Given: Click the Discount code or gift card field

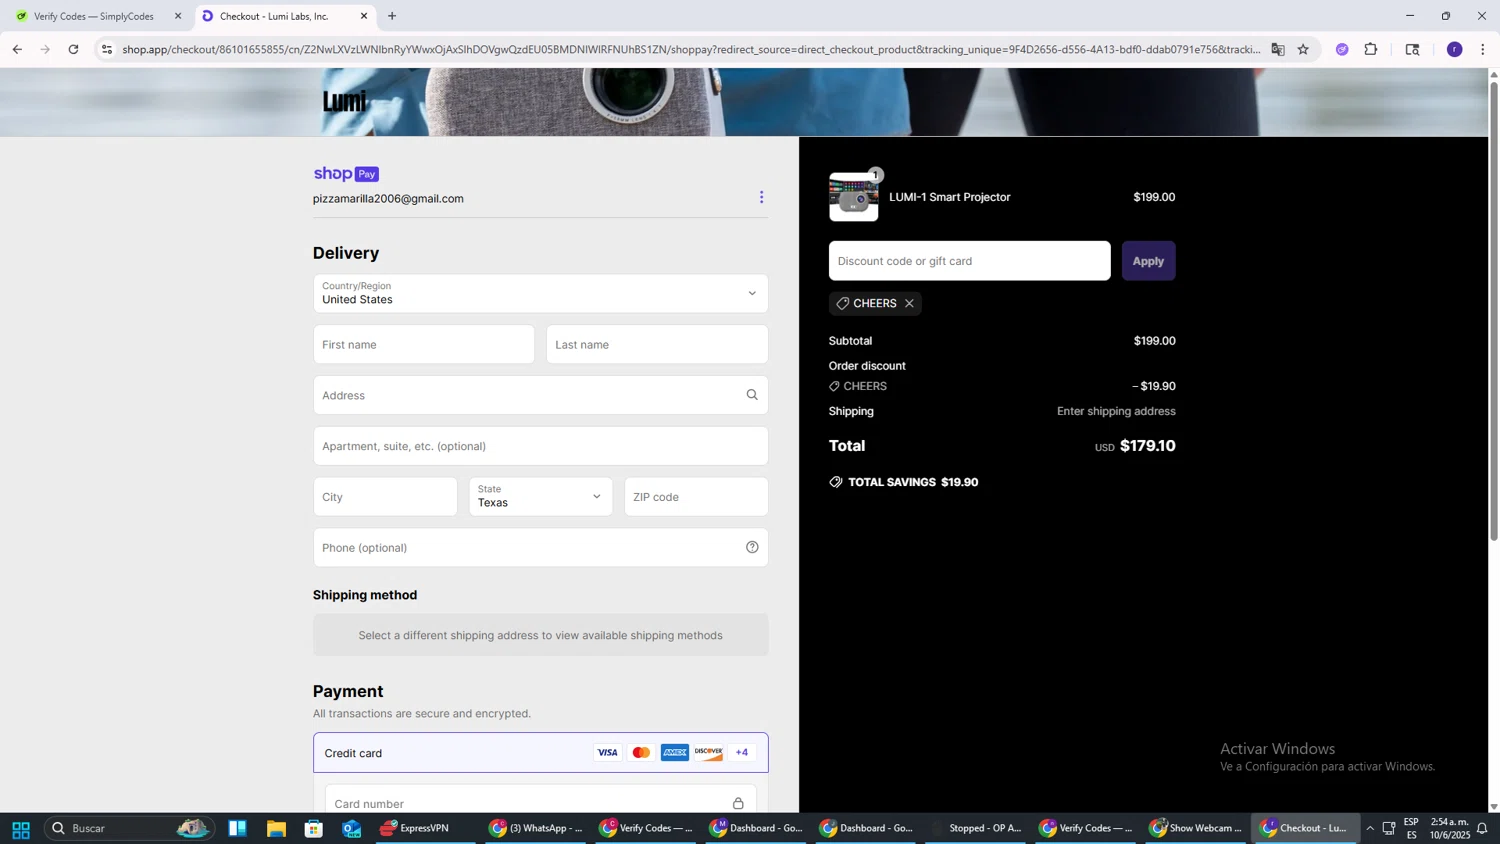Looking at the screenshot, I should pos(970,261).
